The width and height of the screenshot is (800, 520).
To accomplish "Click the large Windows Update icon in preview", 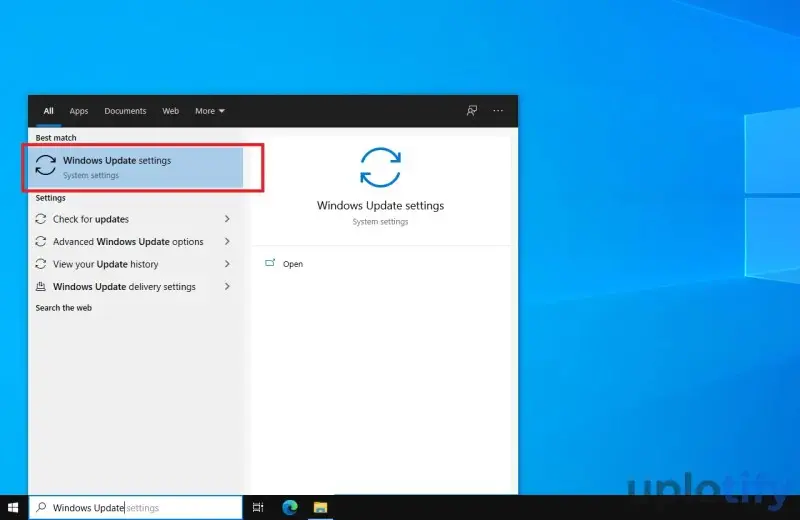I will pos(381,167).
